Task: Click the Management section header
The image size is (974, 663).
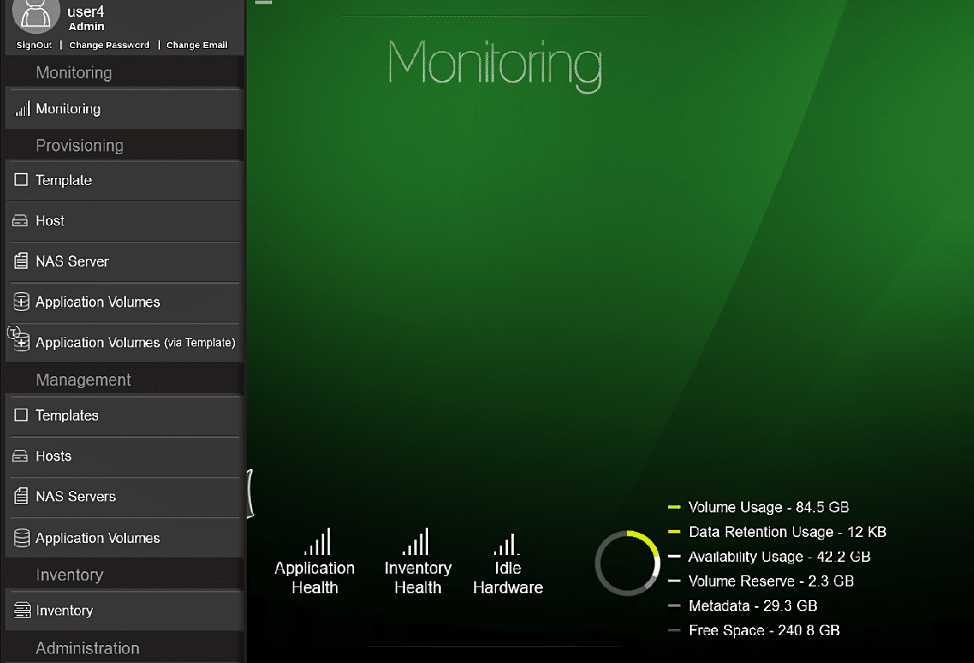Action: tap(83, 380)
